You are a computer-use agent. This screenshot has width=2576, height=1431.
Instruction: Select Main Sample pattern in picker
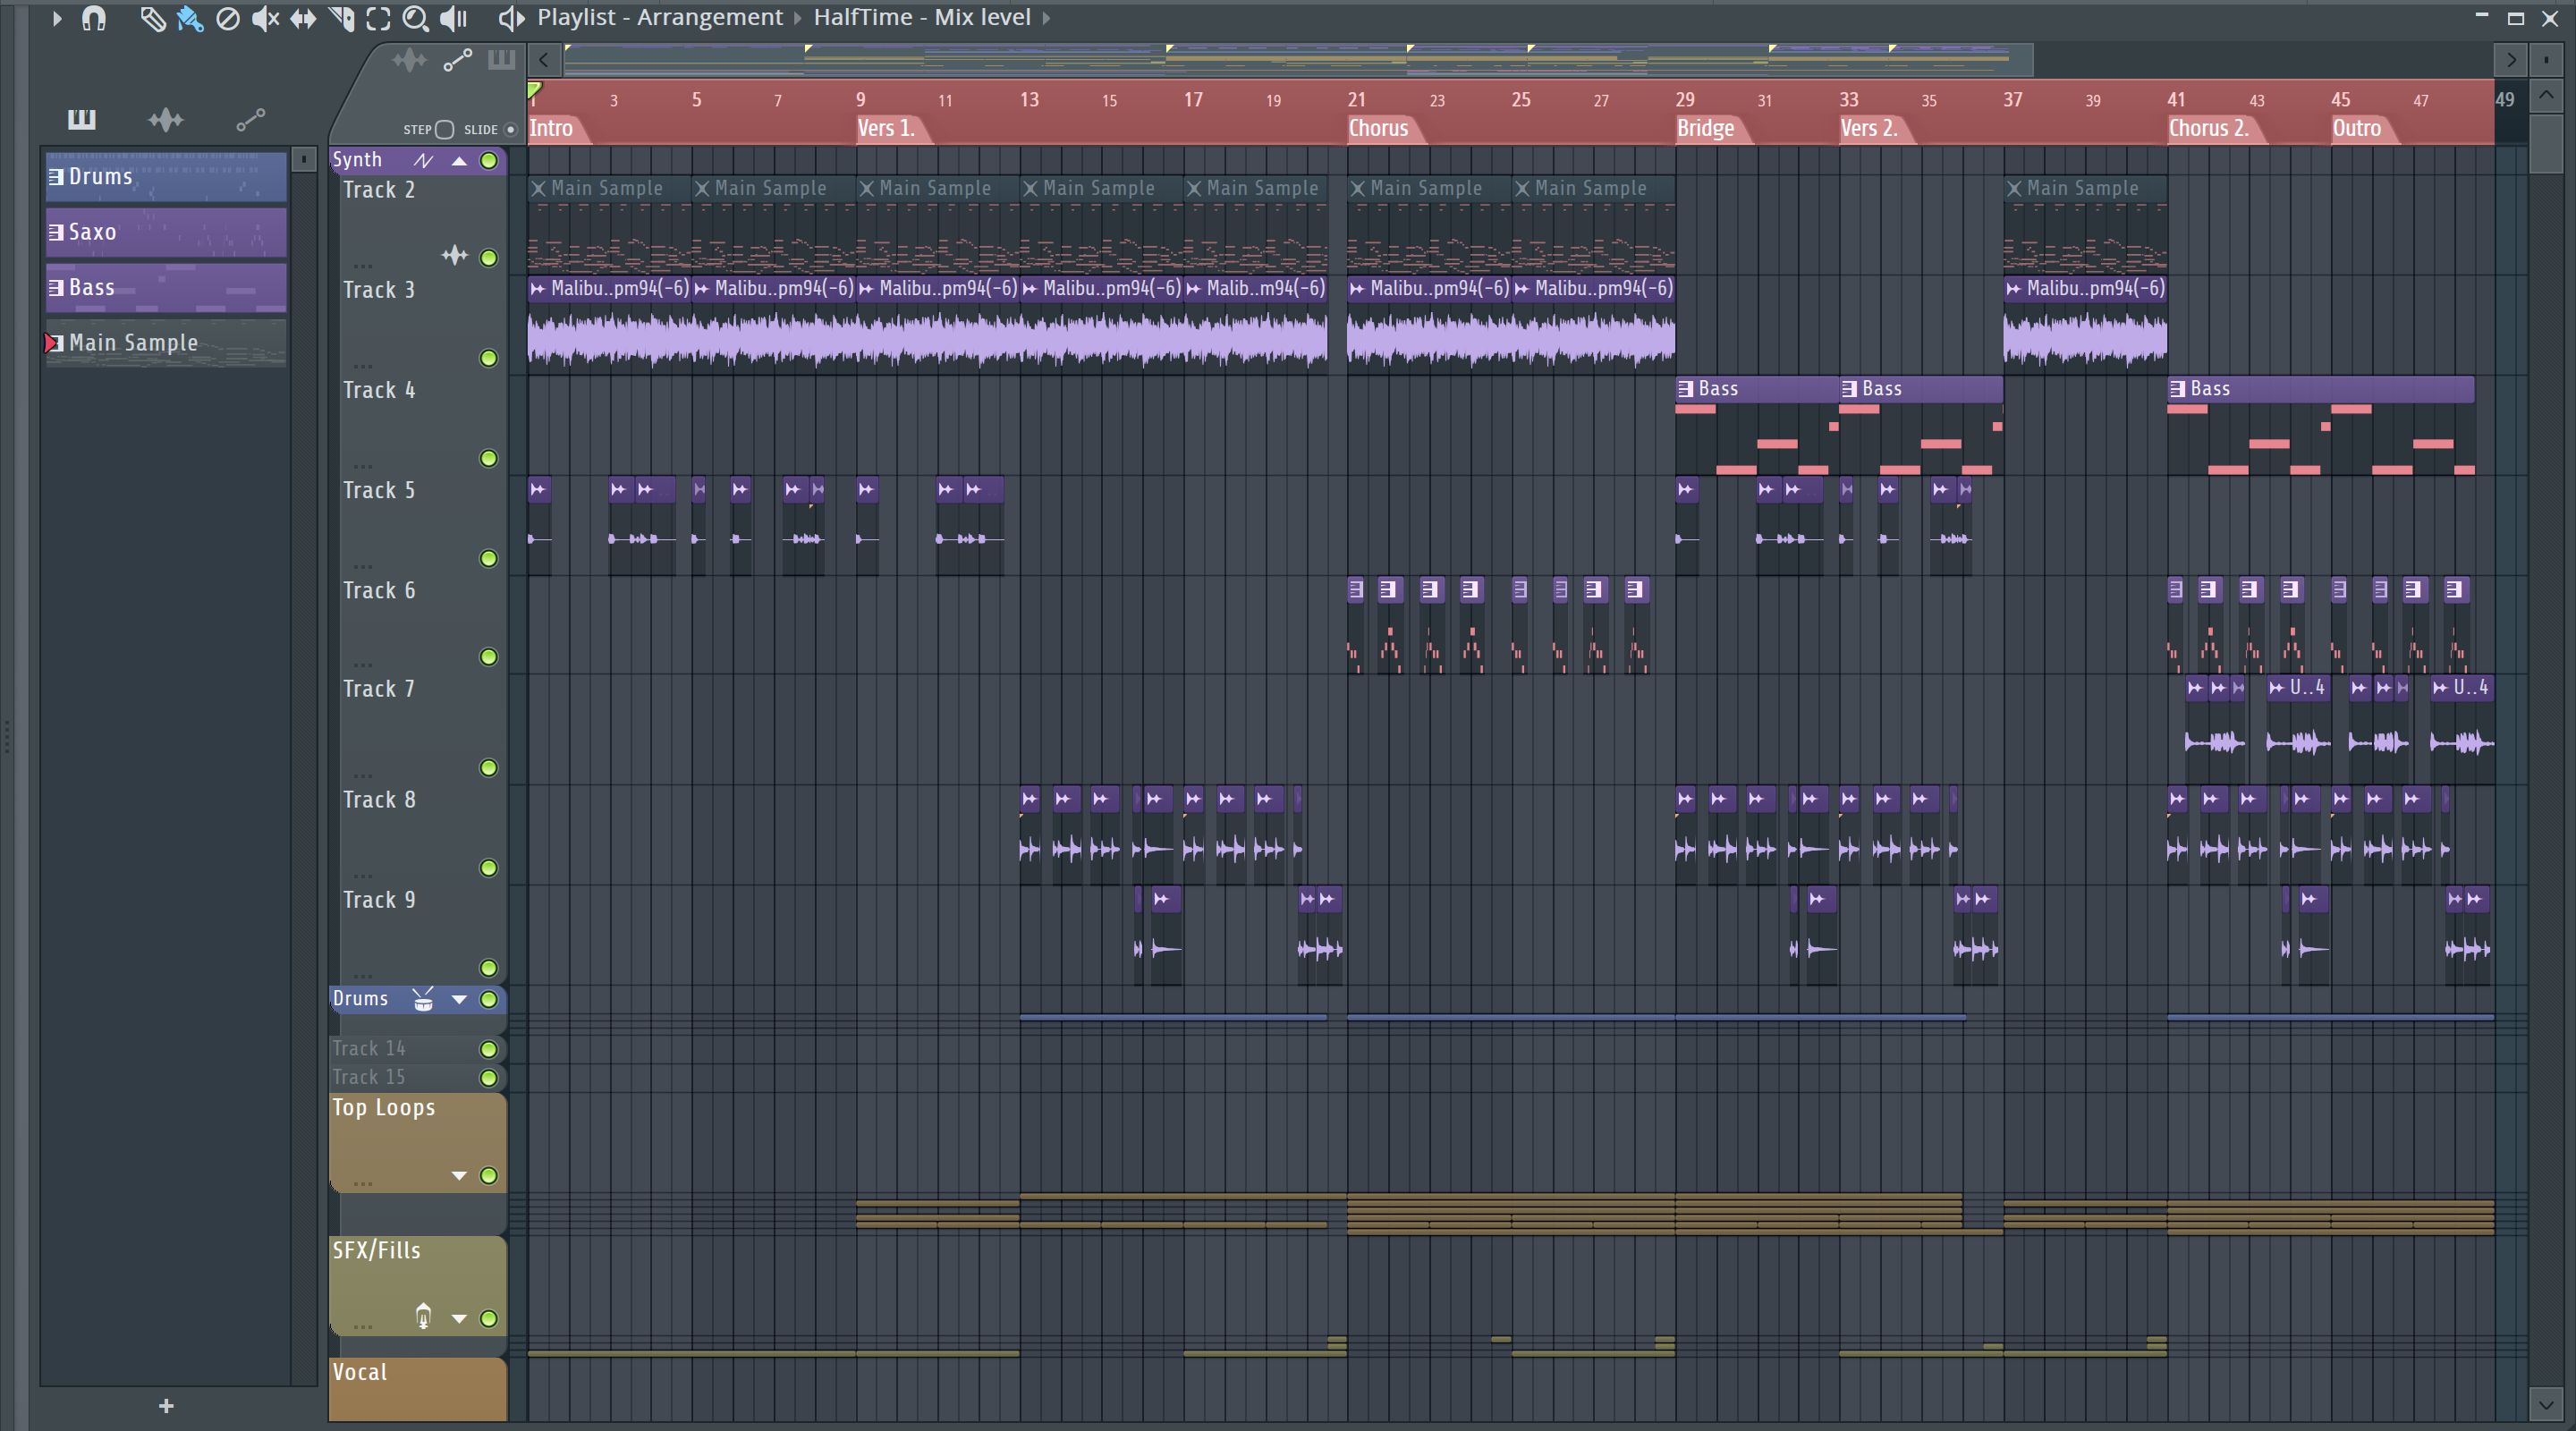(166, 343)
